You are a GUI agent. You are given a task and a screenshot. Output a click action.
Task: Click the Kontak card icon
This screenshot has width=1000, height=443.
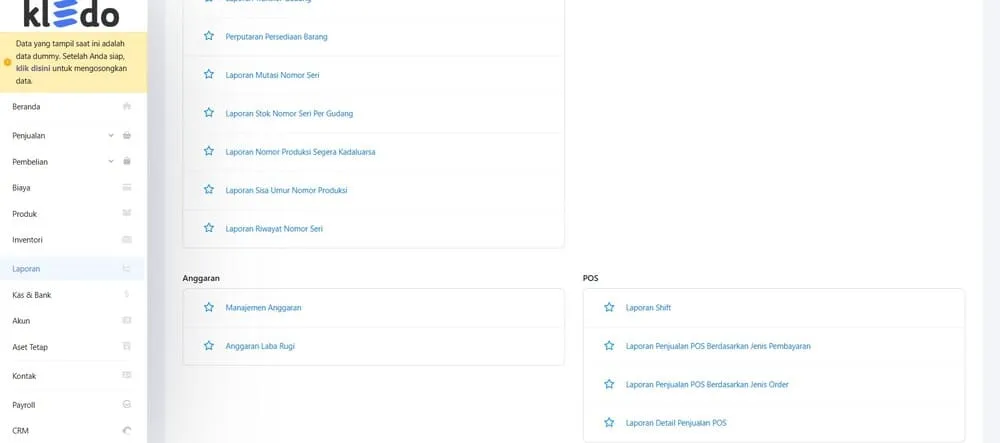127,375
